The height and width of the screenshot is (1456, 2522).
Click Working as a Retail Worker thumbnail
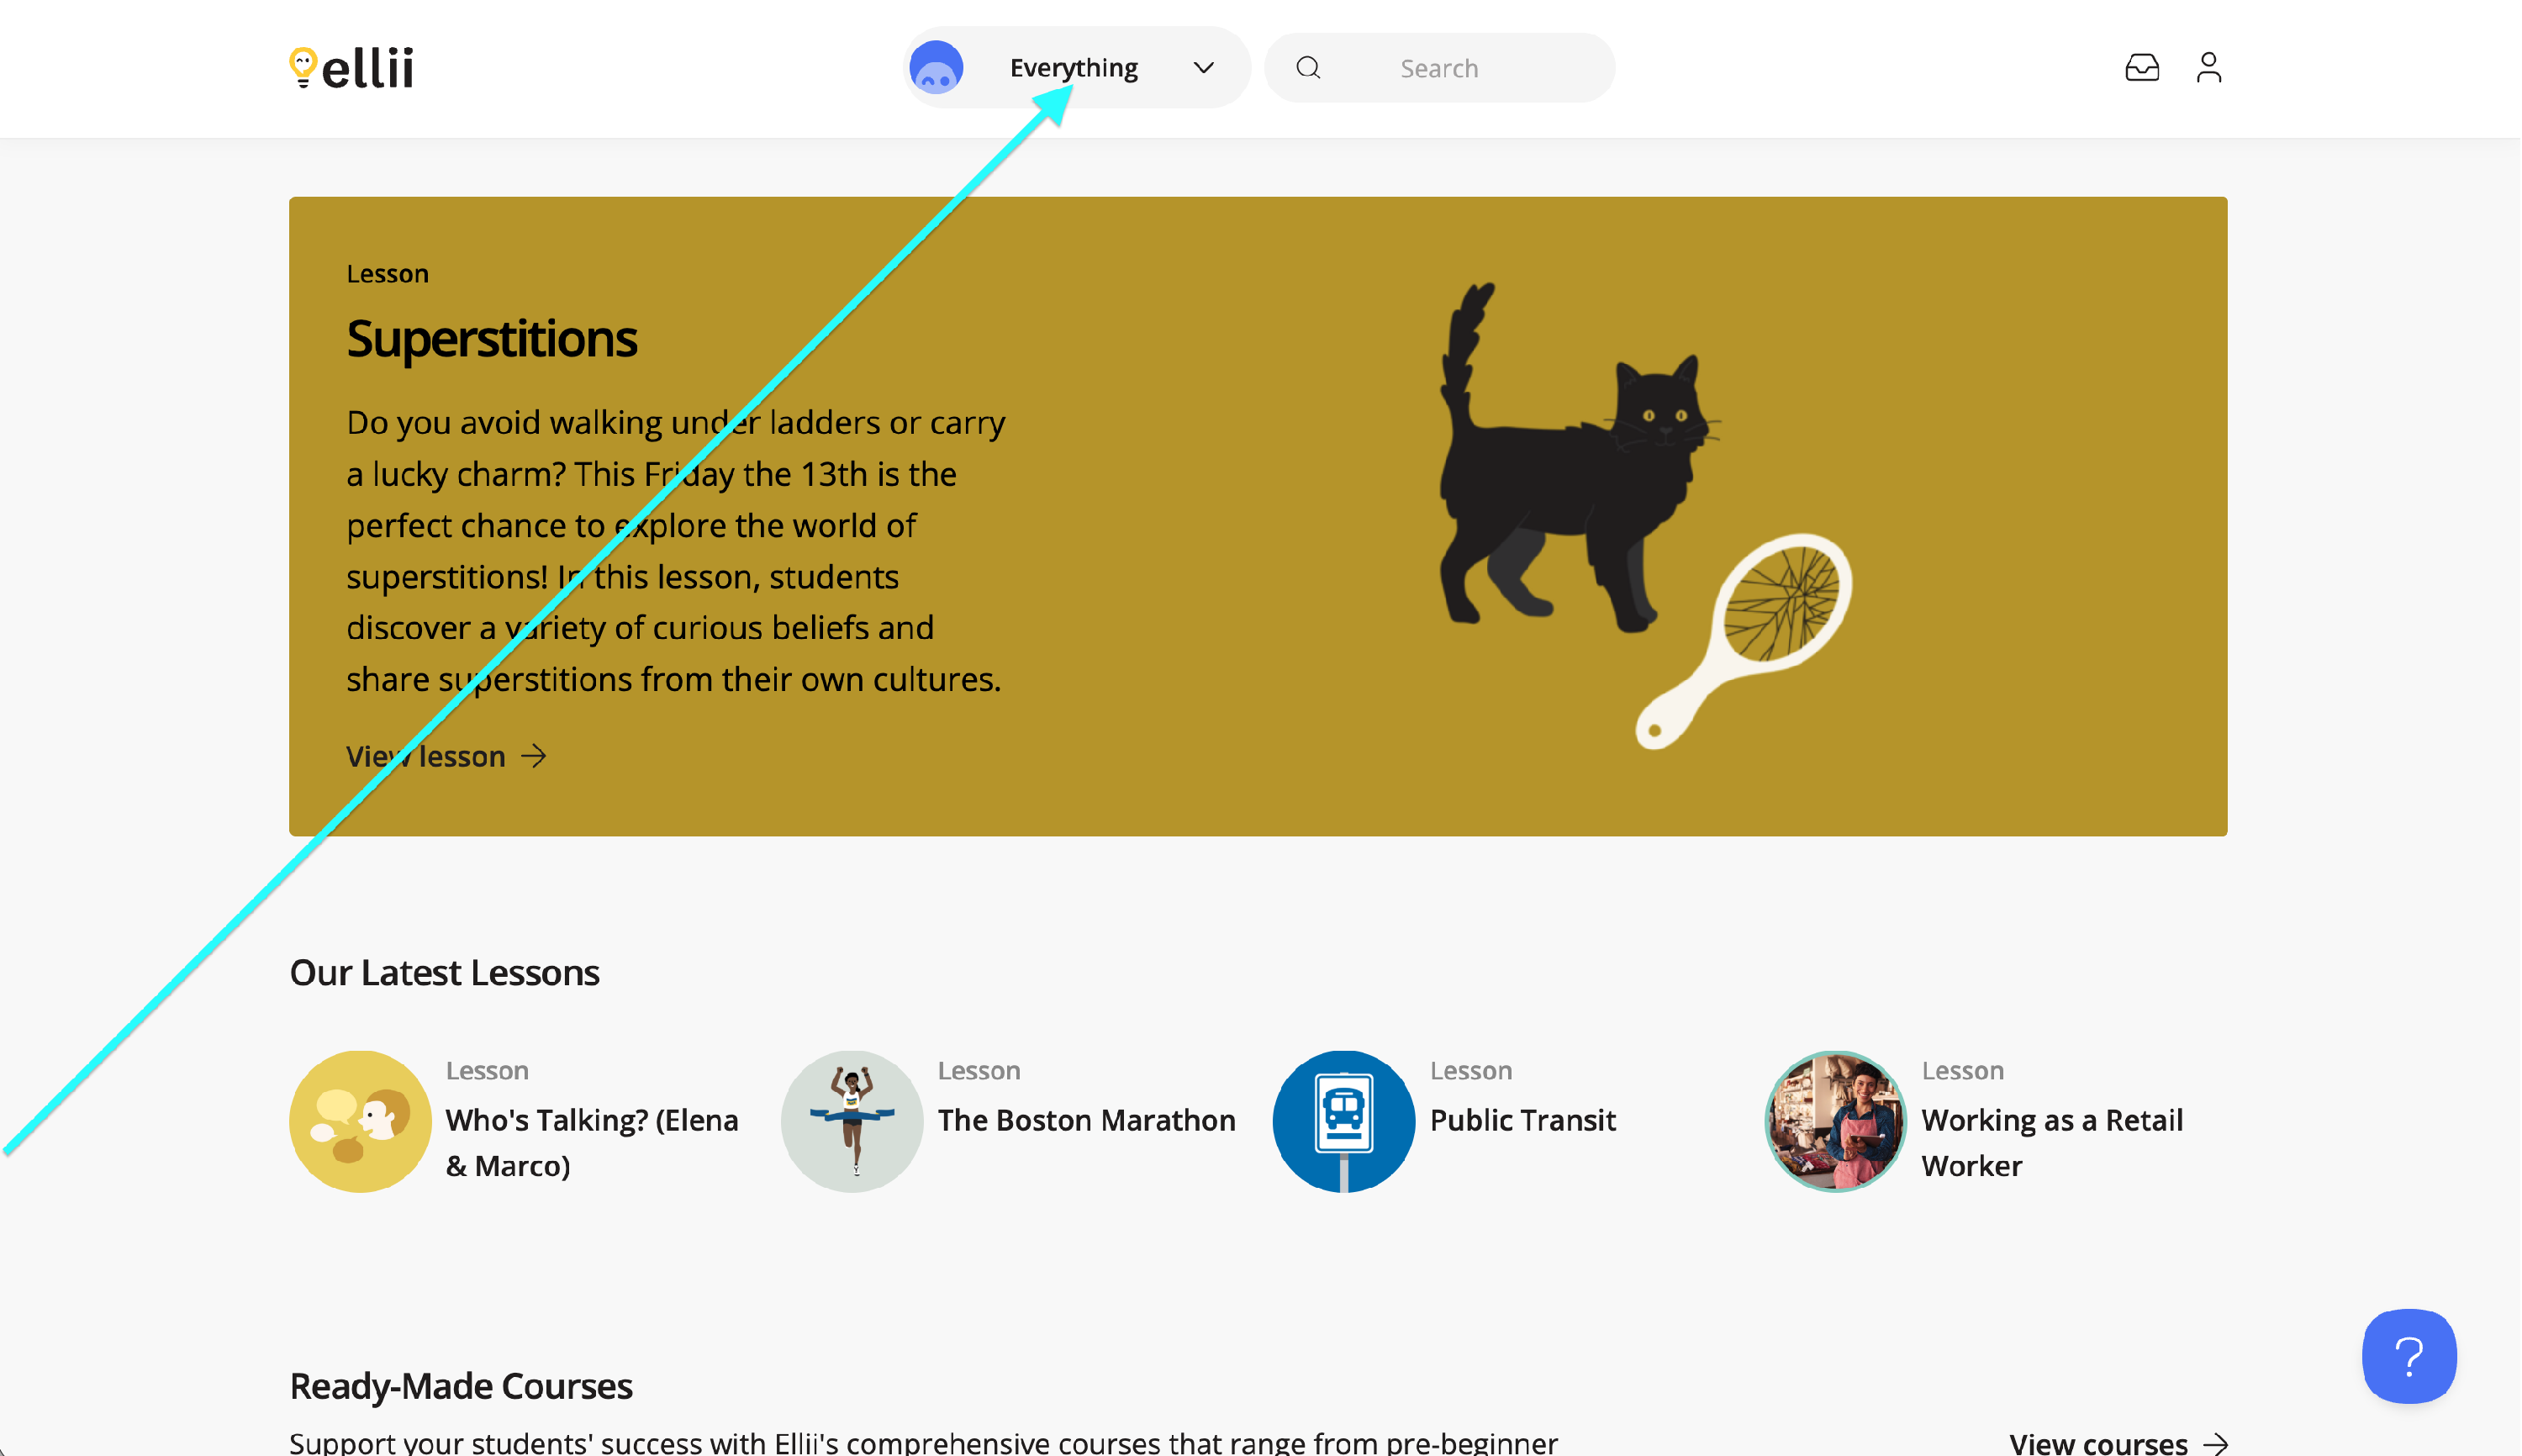[1835, 1121]
